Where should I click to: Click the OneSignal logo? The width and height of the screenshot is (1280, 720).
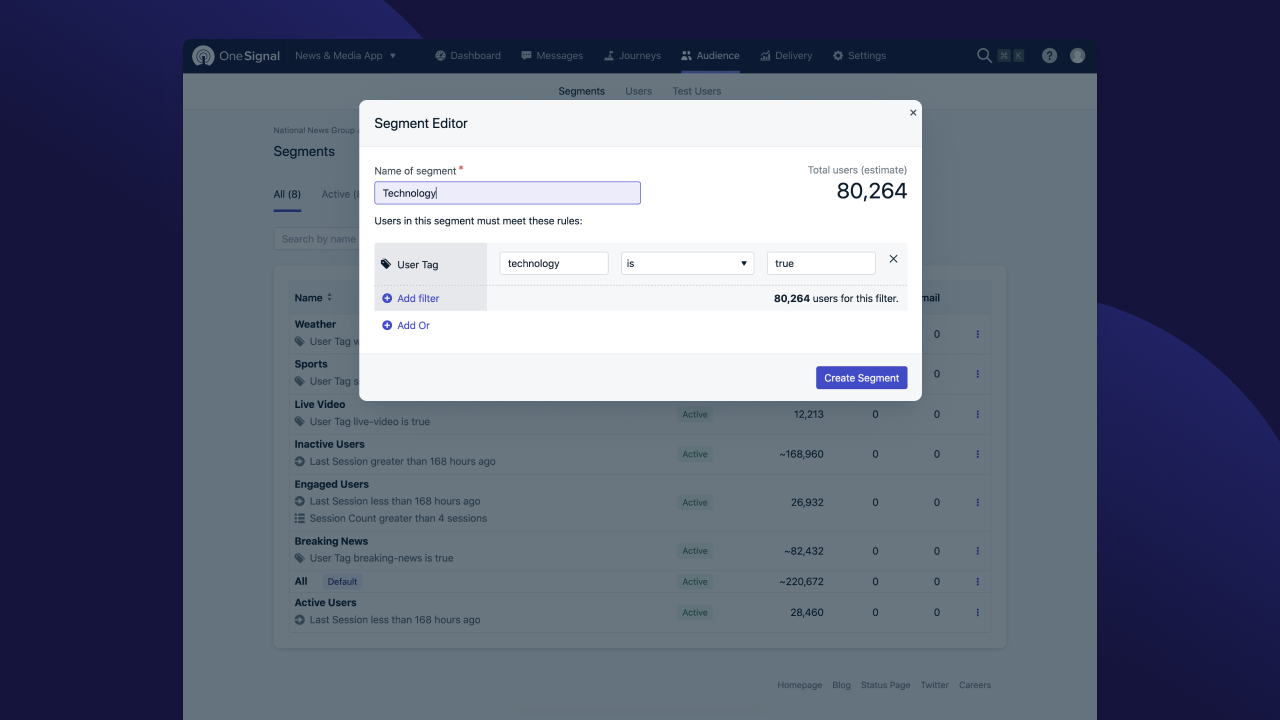(236, 56)
